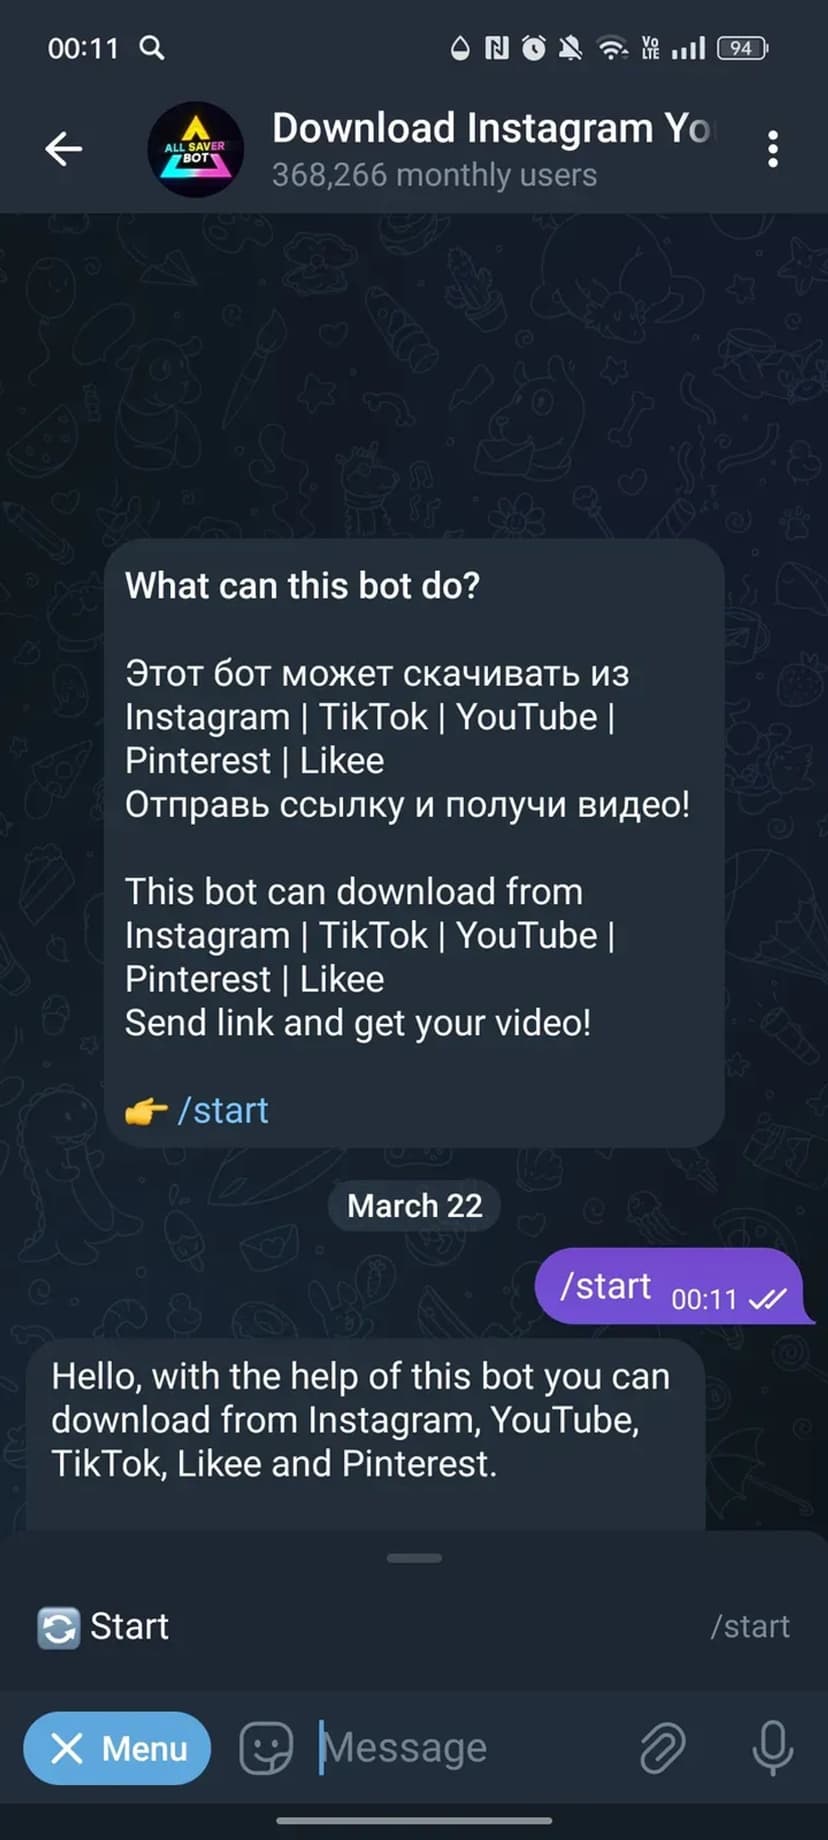Attach a file with paperclip icon
This screenshot has height=1840, width=828.
662,1748
